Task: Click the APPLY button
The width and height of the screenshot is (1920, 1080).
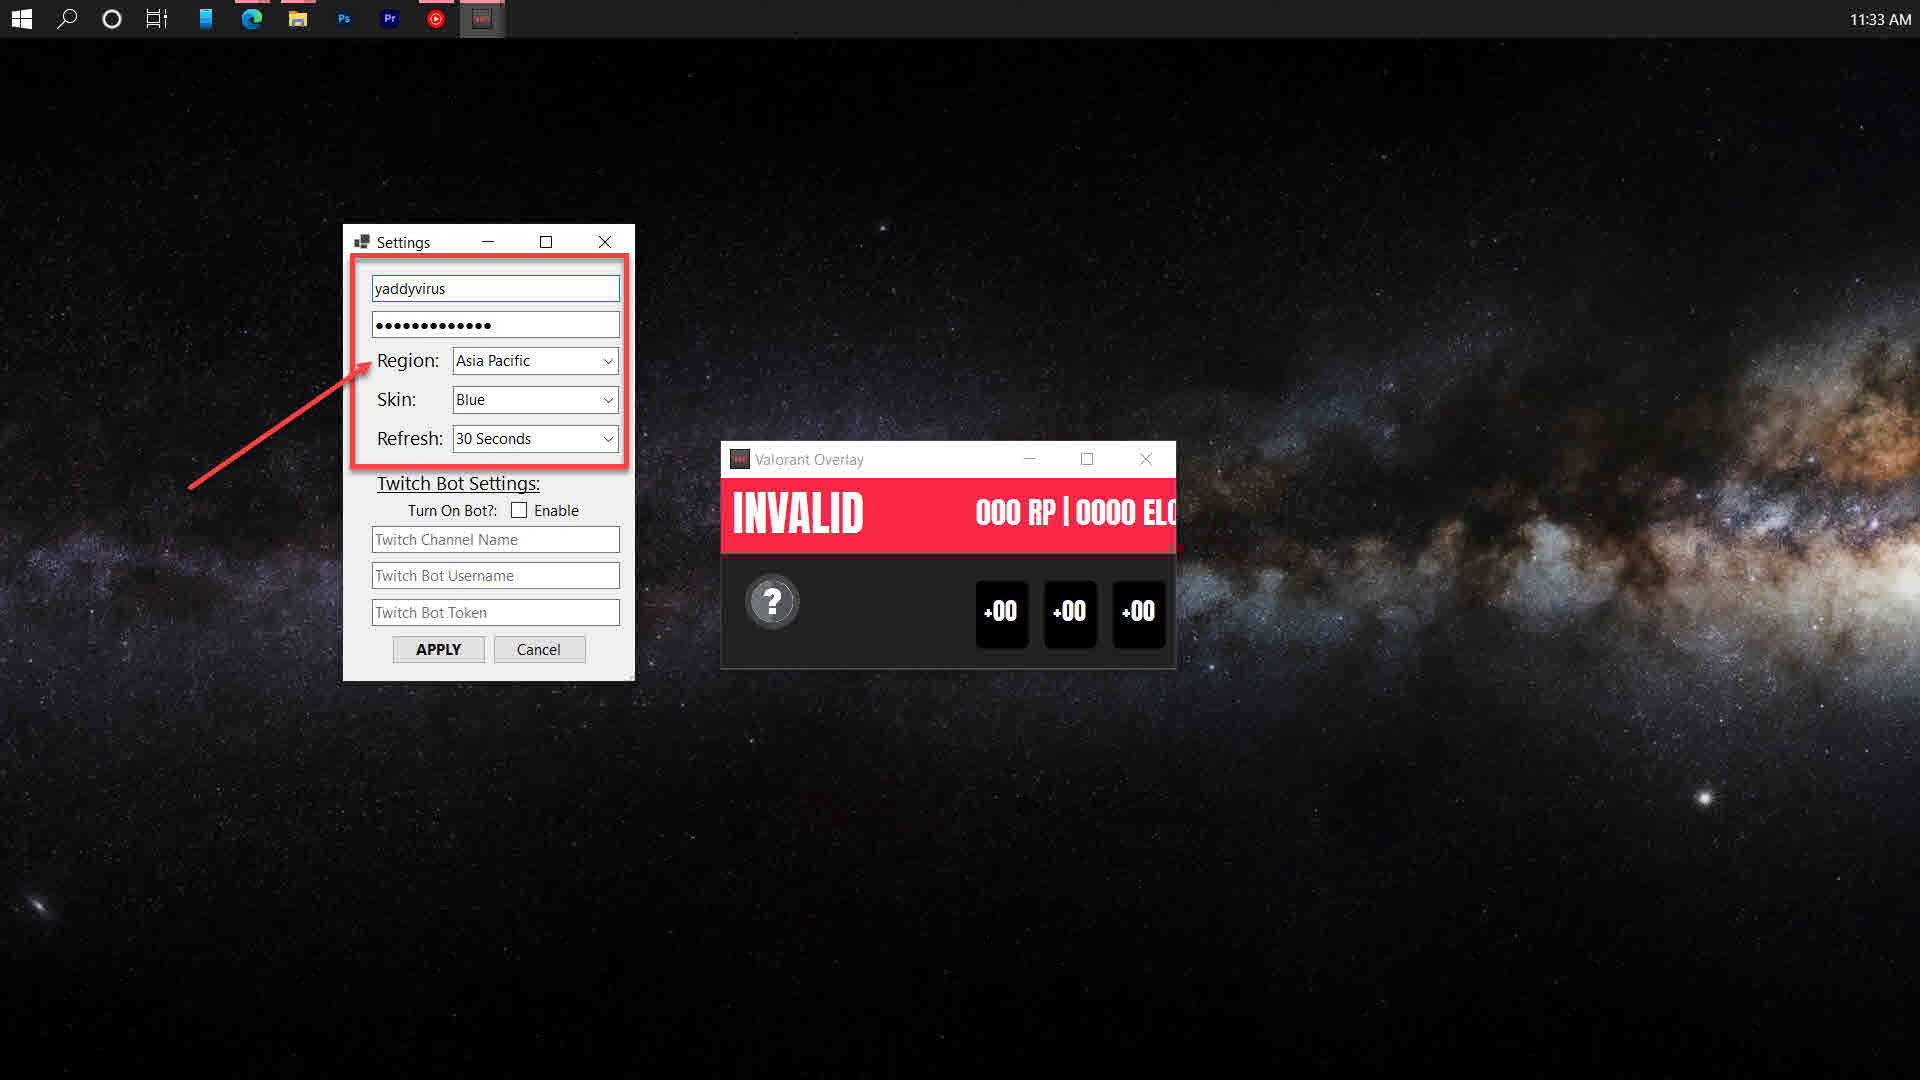Action: (x=438, y=649)
